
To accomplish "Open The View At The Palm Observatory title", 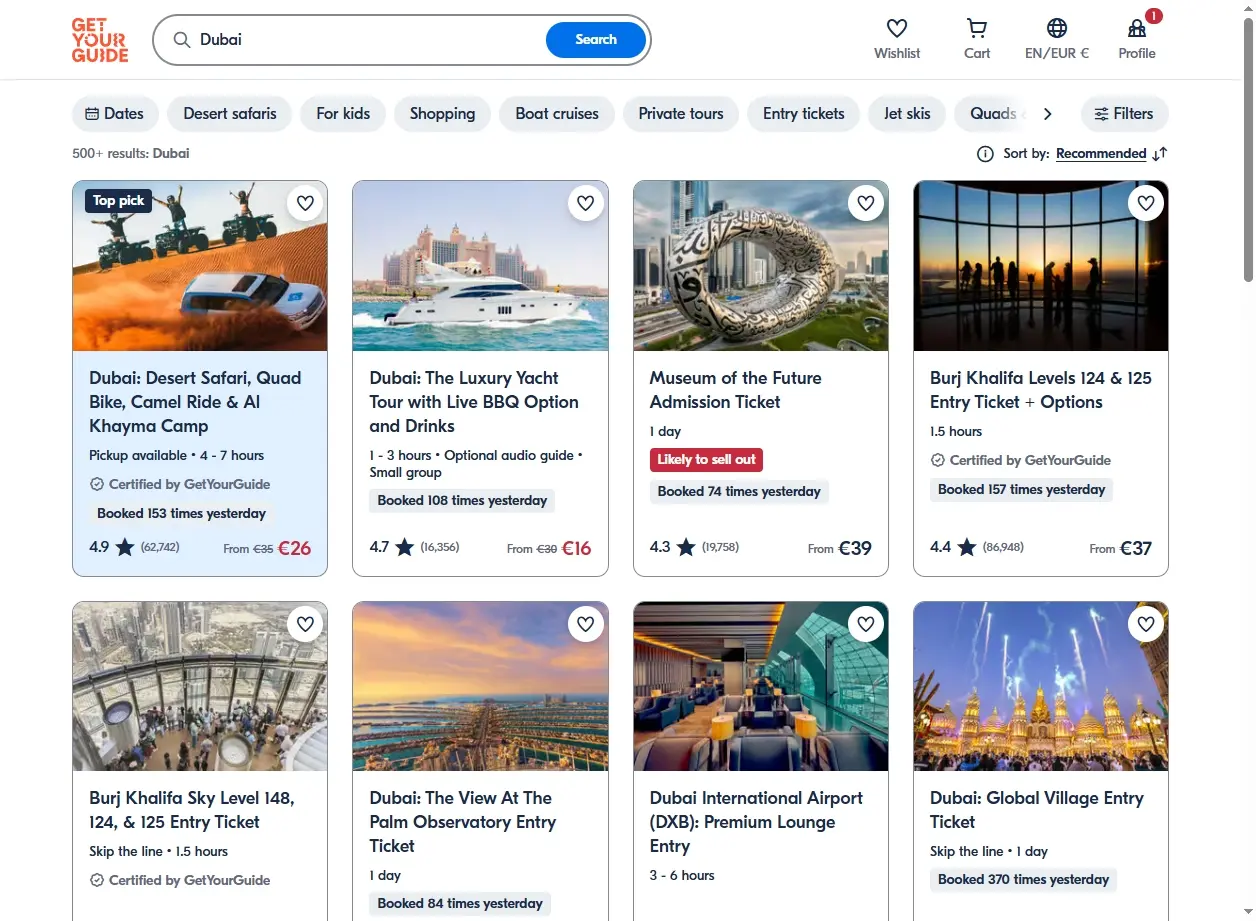I will 463,822.
